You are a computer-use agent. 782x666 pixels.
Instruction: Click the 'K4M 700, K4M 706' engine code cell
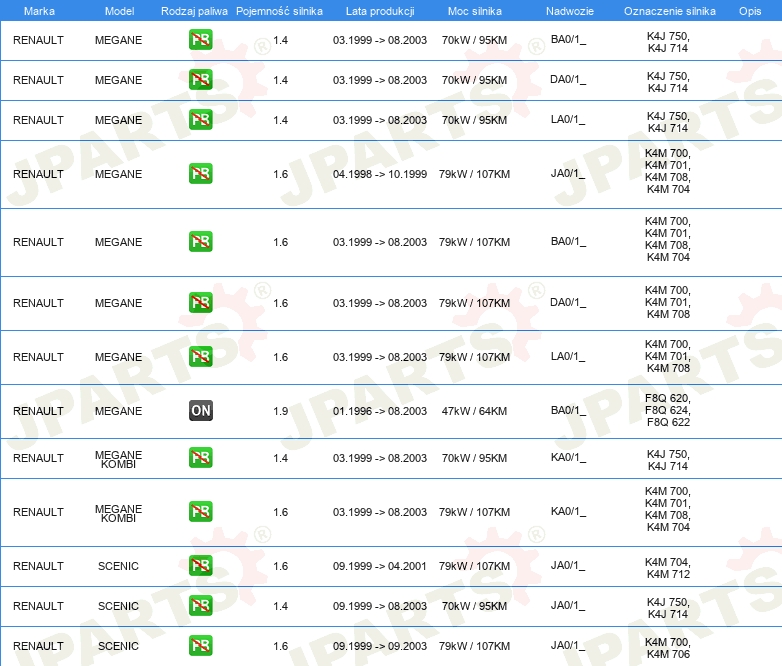coord(668,648)
